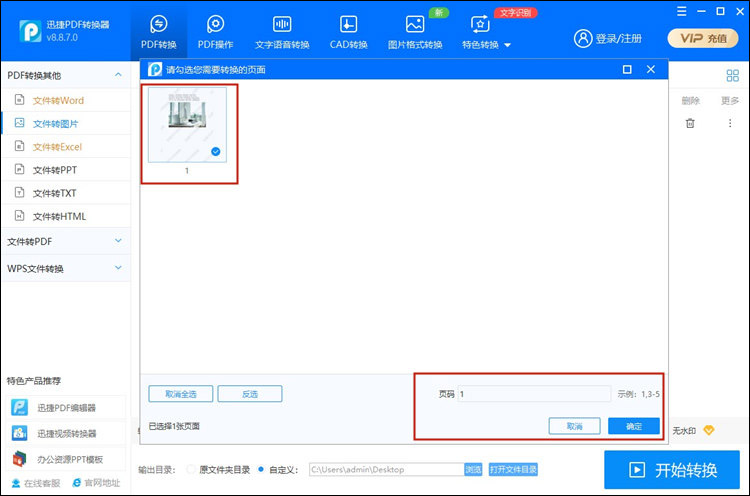Select 原文件夹目录 radio option

[191, 469]
